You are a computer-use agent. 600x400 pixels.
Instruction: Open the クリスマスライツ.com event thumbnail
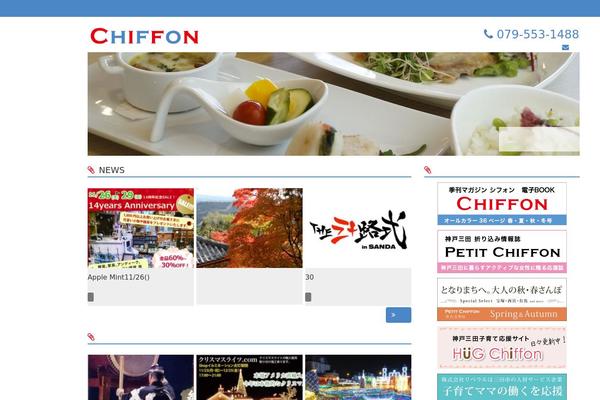tap(249, 377)
